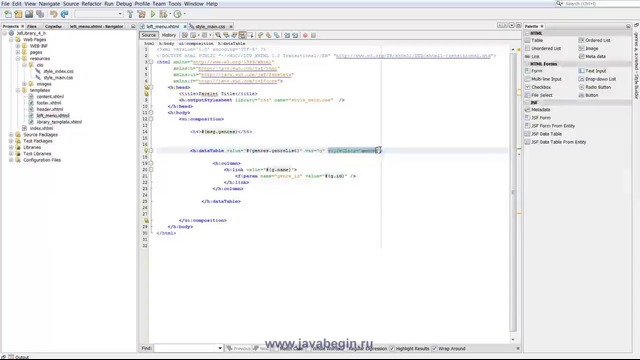Image resolution: width=640 pixels, height=360 pixels.
Task: Click the Toggle Highlight Search editor icon
Action: point(242,35)
